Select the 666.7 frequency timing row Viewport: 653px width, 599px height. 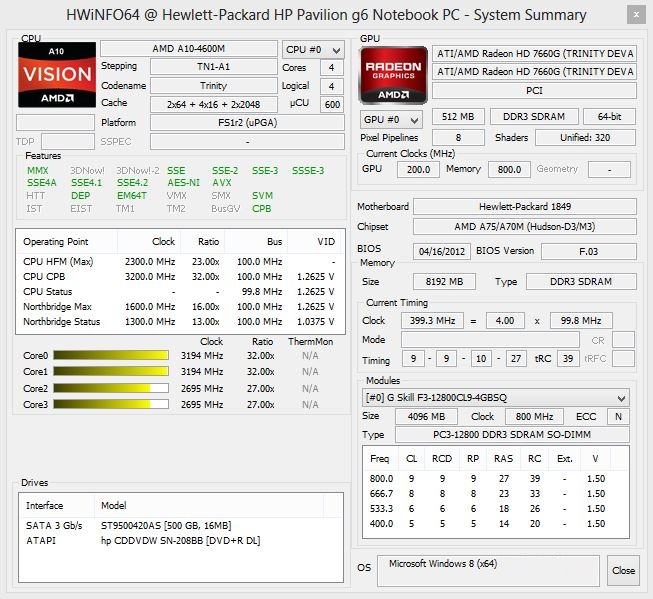496,494
